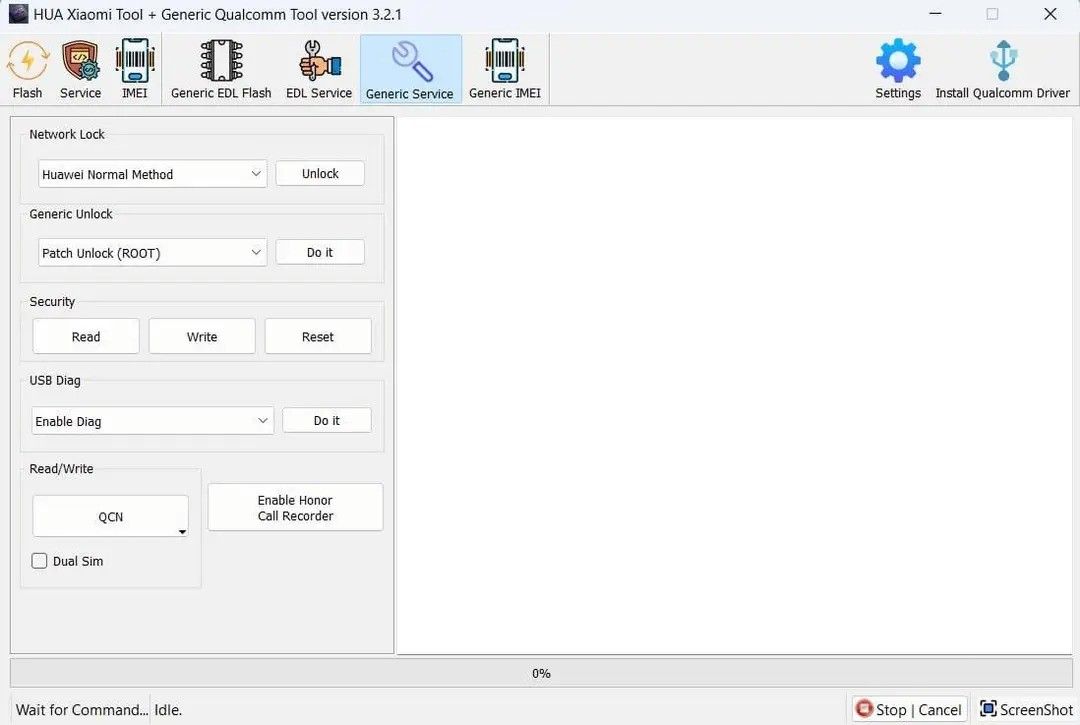The height and width of the screenshot is (725, 1080).
Task: Click Enable Honor Call Recorder
Action: (x=295, y=507)
